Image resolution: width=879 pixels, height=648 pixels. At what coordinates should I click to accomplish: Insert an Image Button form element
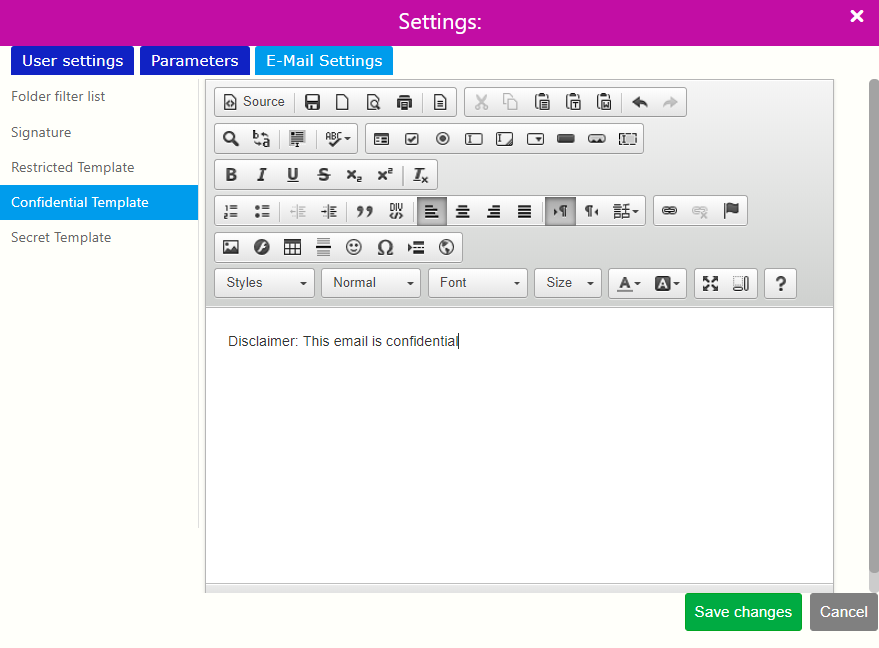tap(596, 138)
